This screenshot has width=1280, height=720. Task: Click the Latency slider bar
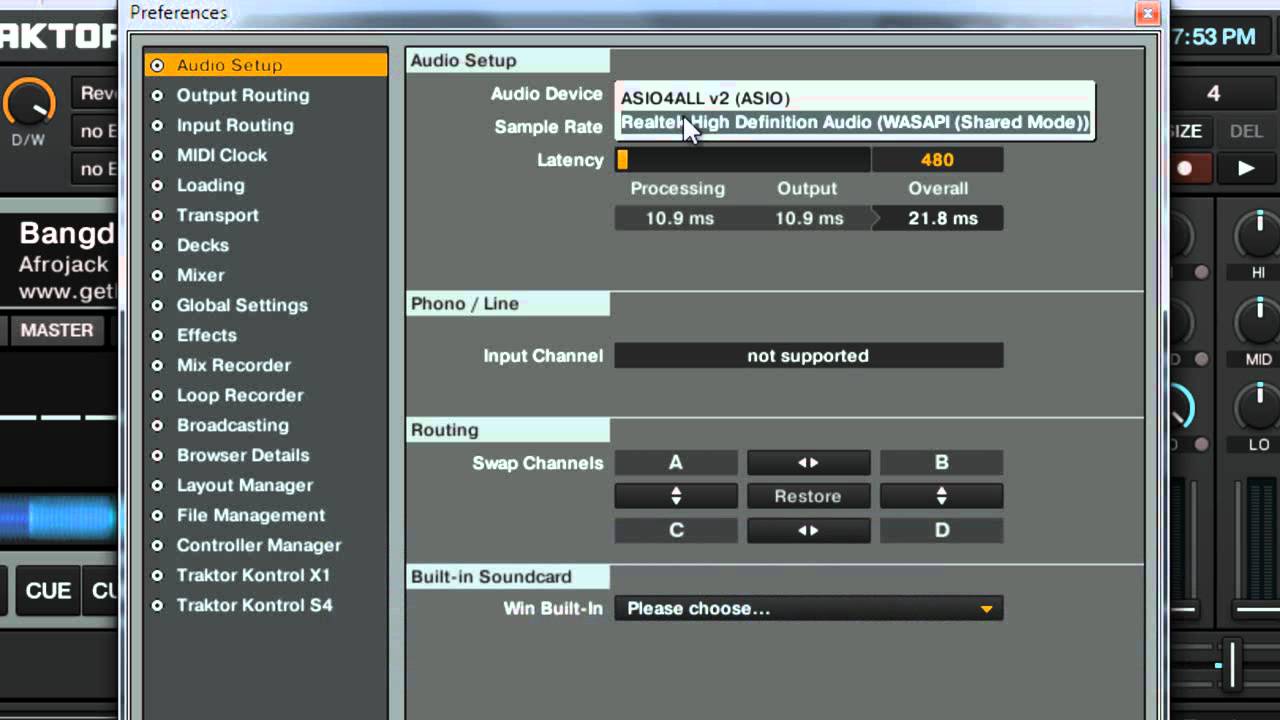[742, 159]
